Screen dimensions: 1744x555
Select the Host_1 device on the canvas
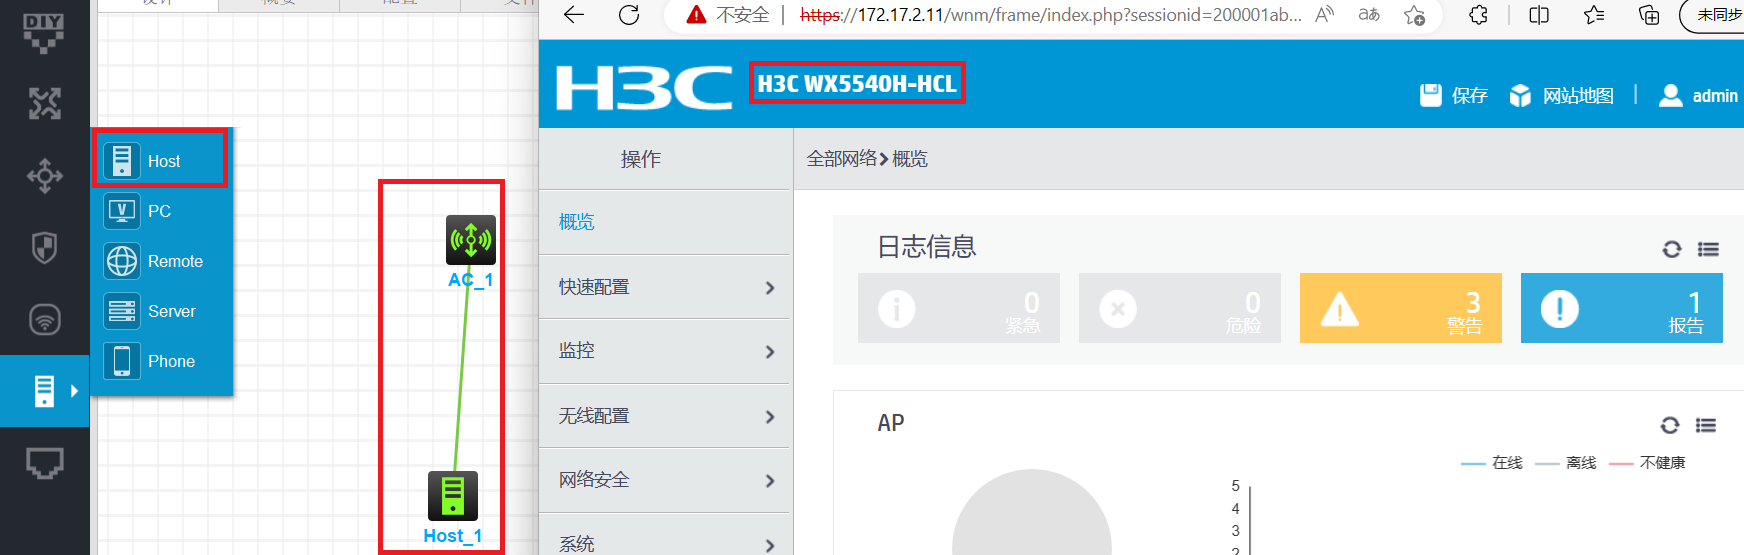point(453,496)
